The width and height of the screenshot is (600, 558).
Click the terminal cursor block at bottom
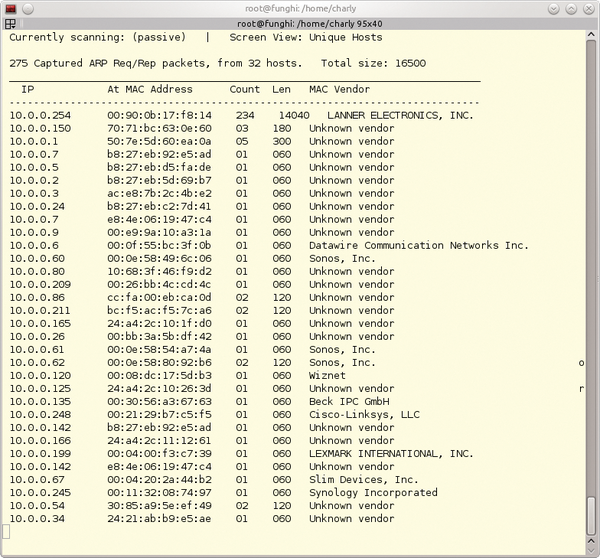coord(6,532)
